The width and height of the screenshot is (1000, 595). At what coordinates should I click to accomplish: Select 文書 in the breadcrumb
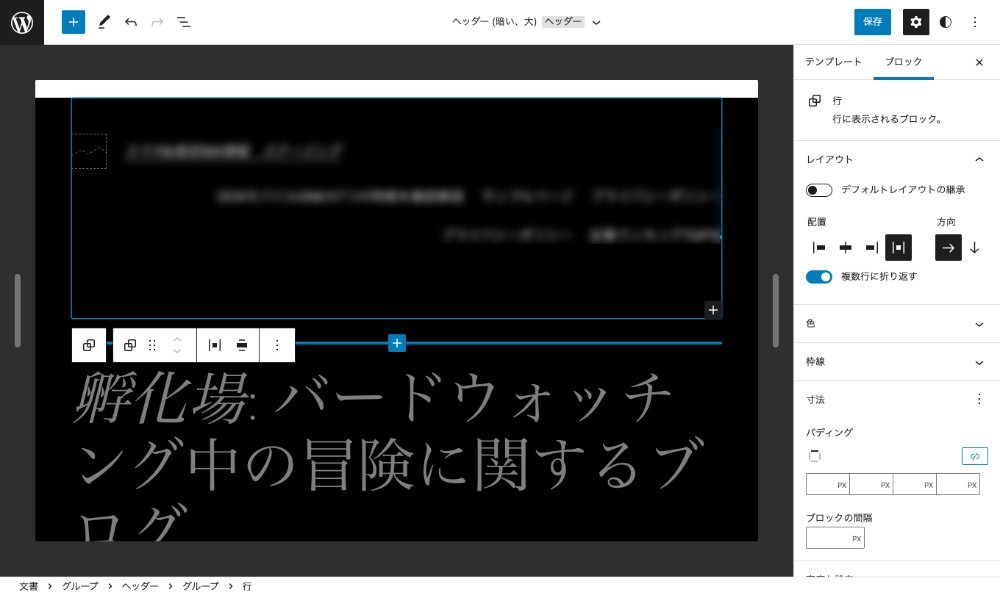[x=28, y=586]
